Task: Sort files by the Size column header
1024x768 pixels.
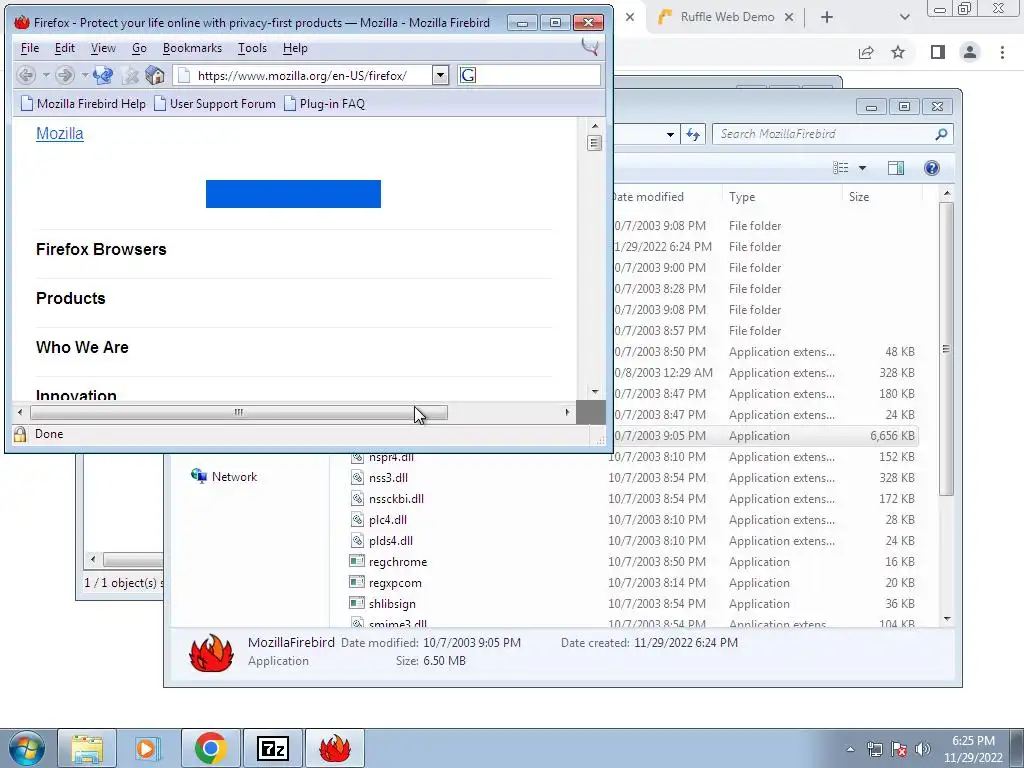Action: point(882,197)
